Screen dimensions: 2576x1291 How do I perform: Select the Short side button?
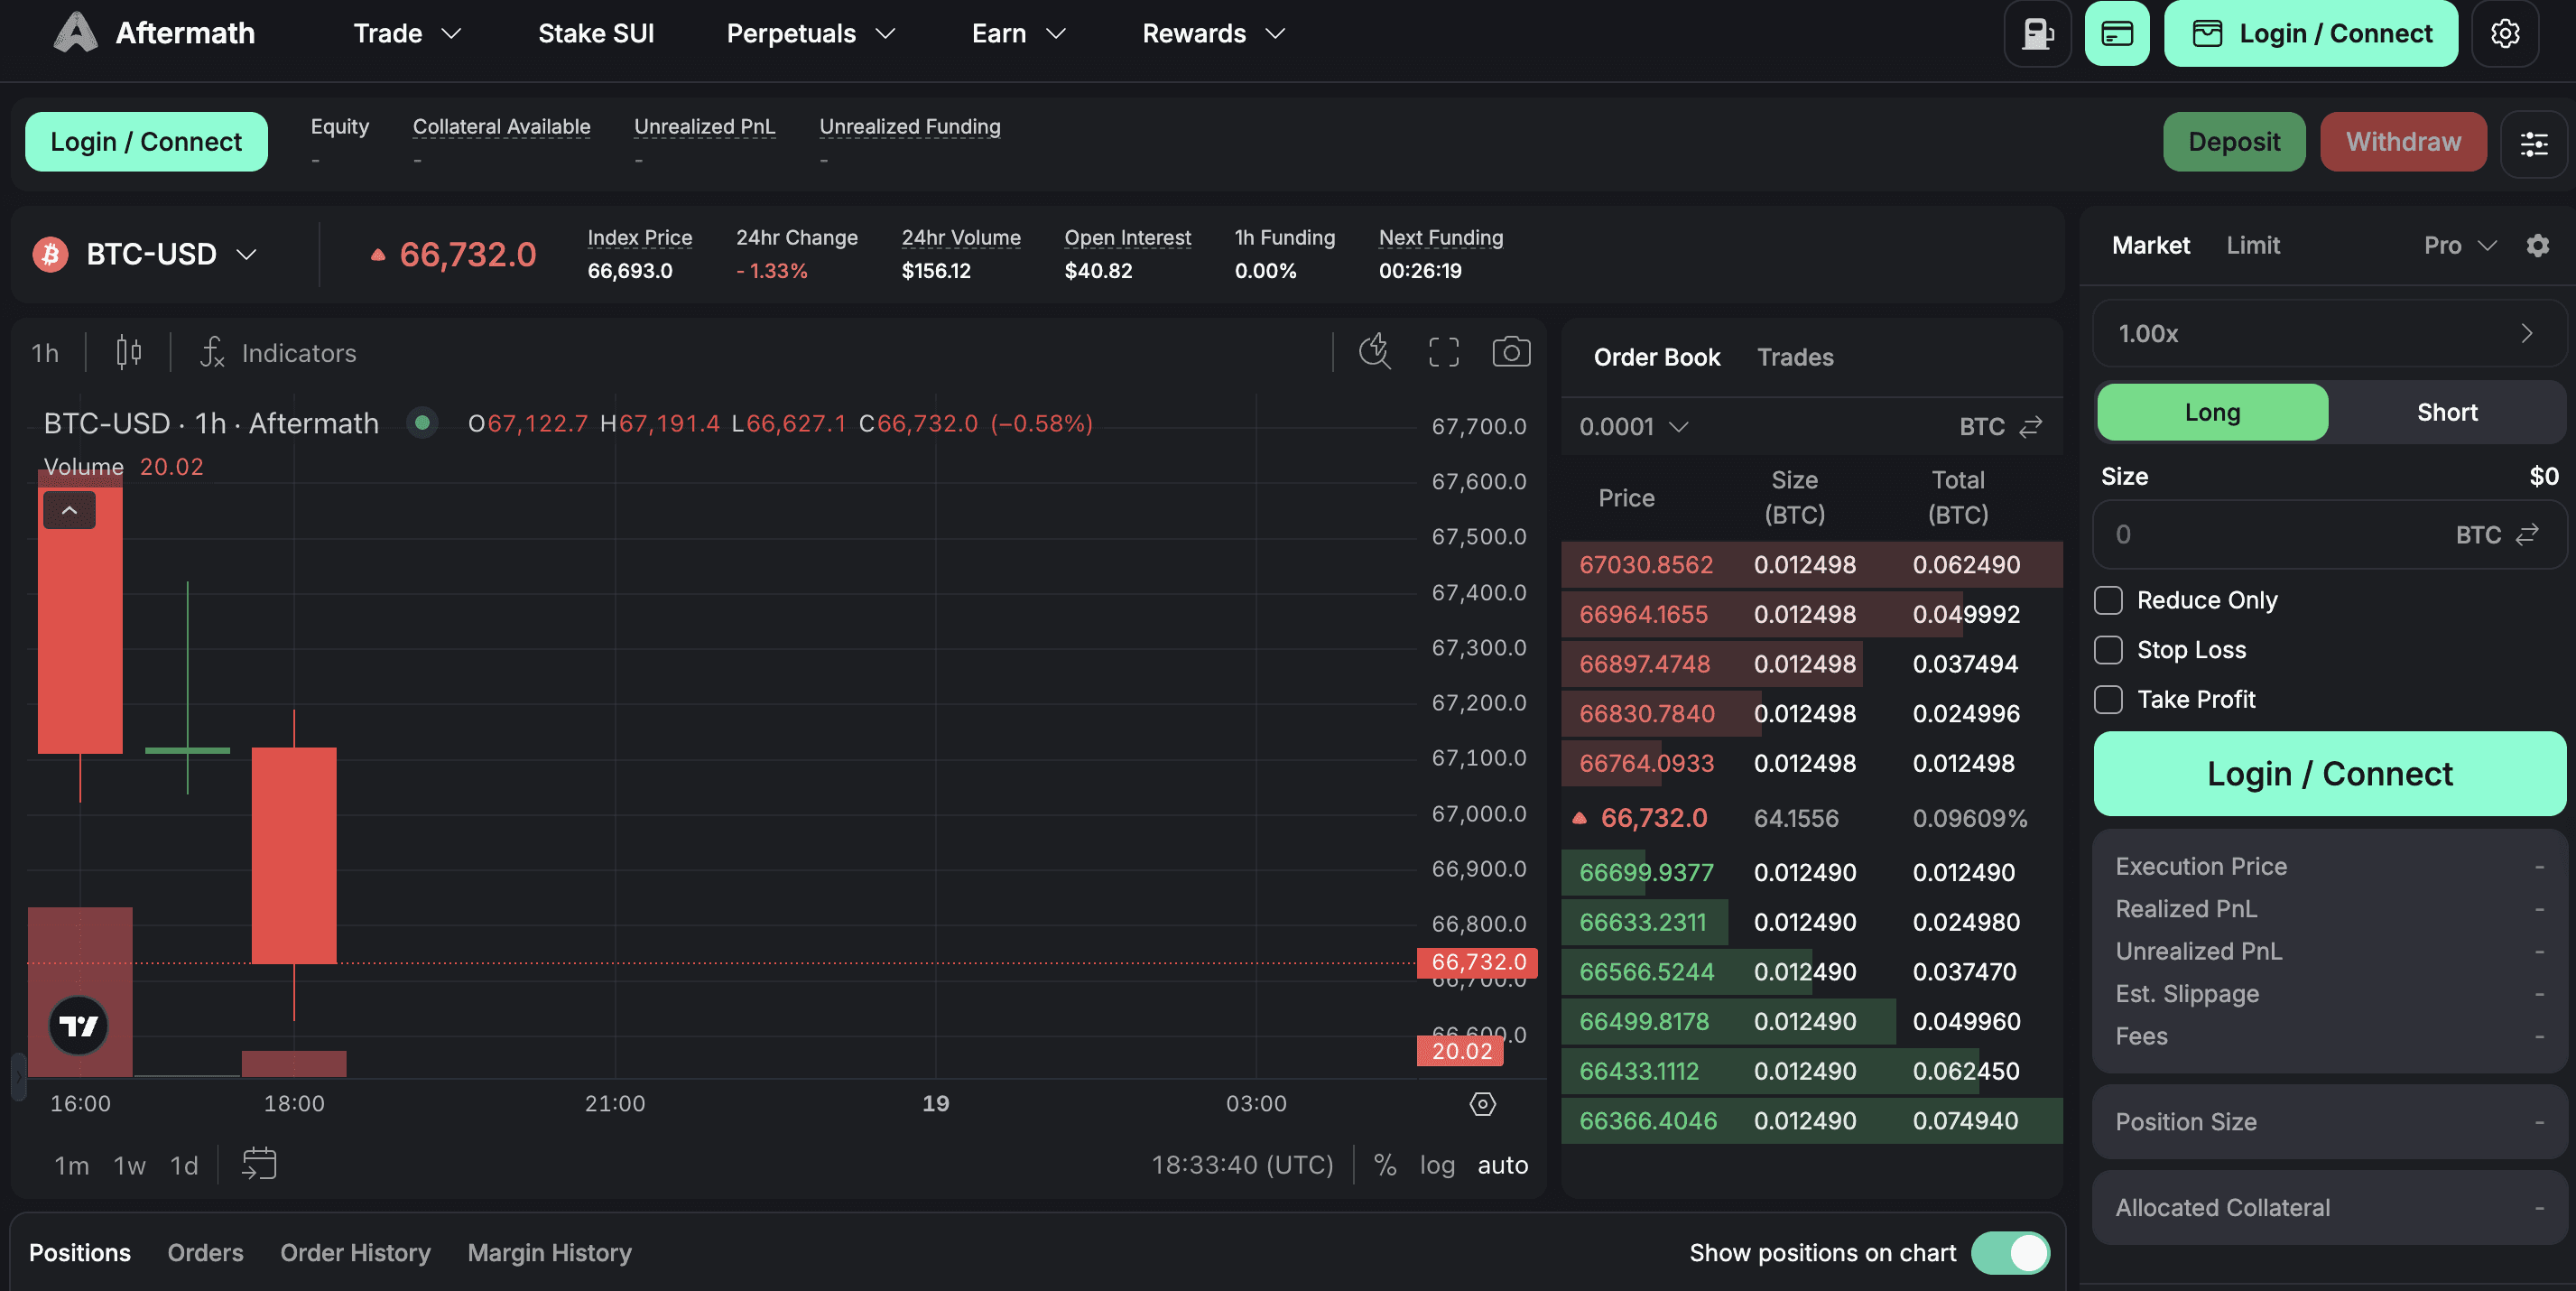click(2446, 413)
